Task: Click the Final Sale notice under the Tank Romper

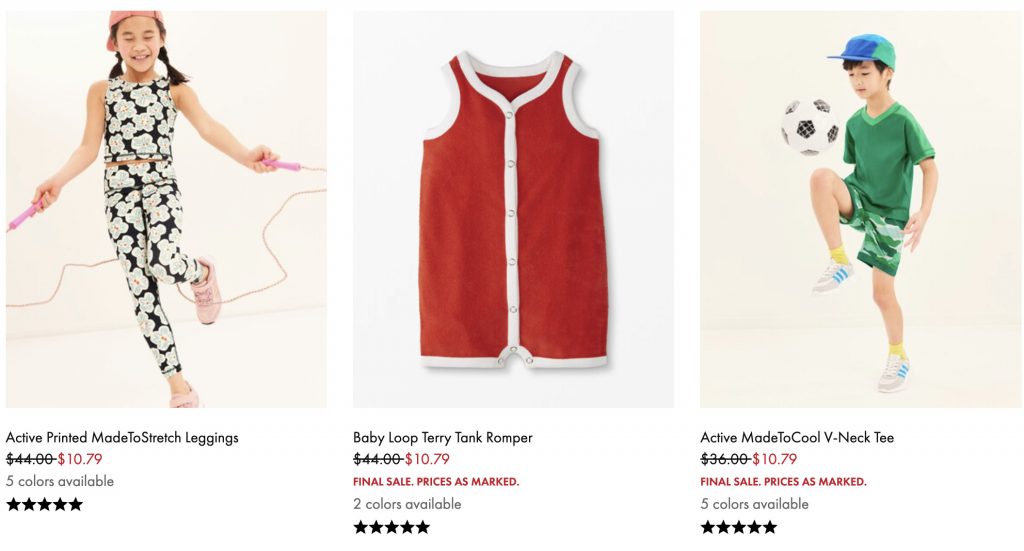Action: 436,482
